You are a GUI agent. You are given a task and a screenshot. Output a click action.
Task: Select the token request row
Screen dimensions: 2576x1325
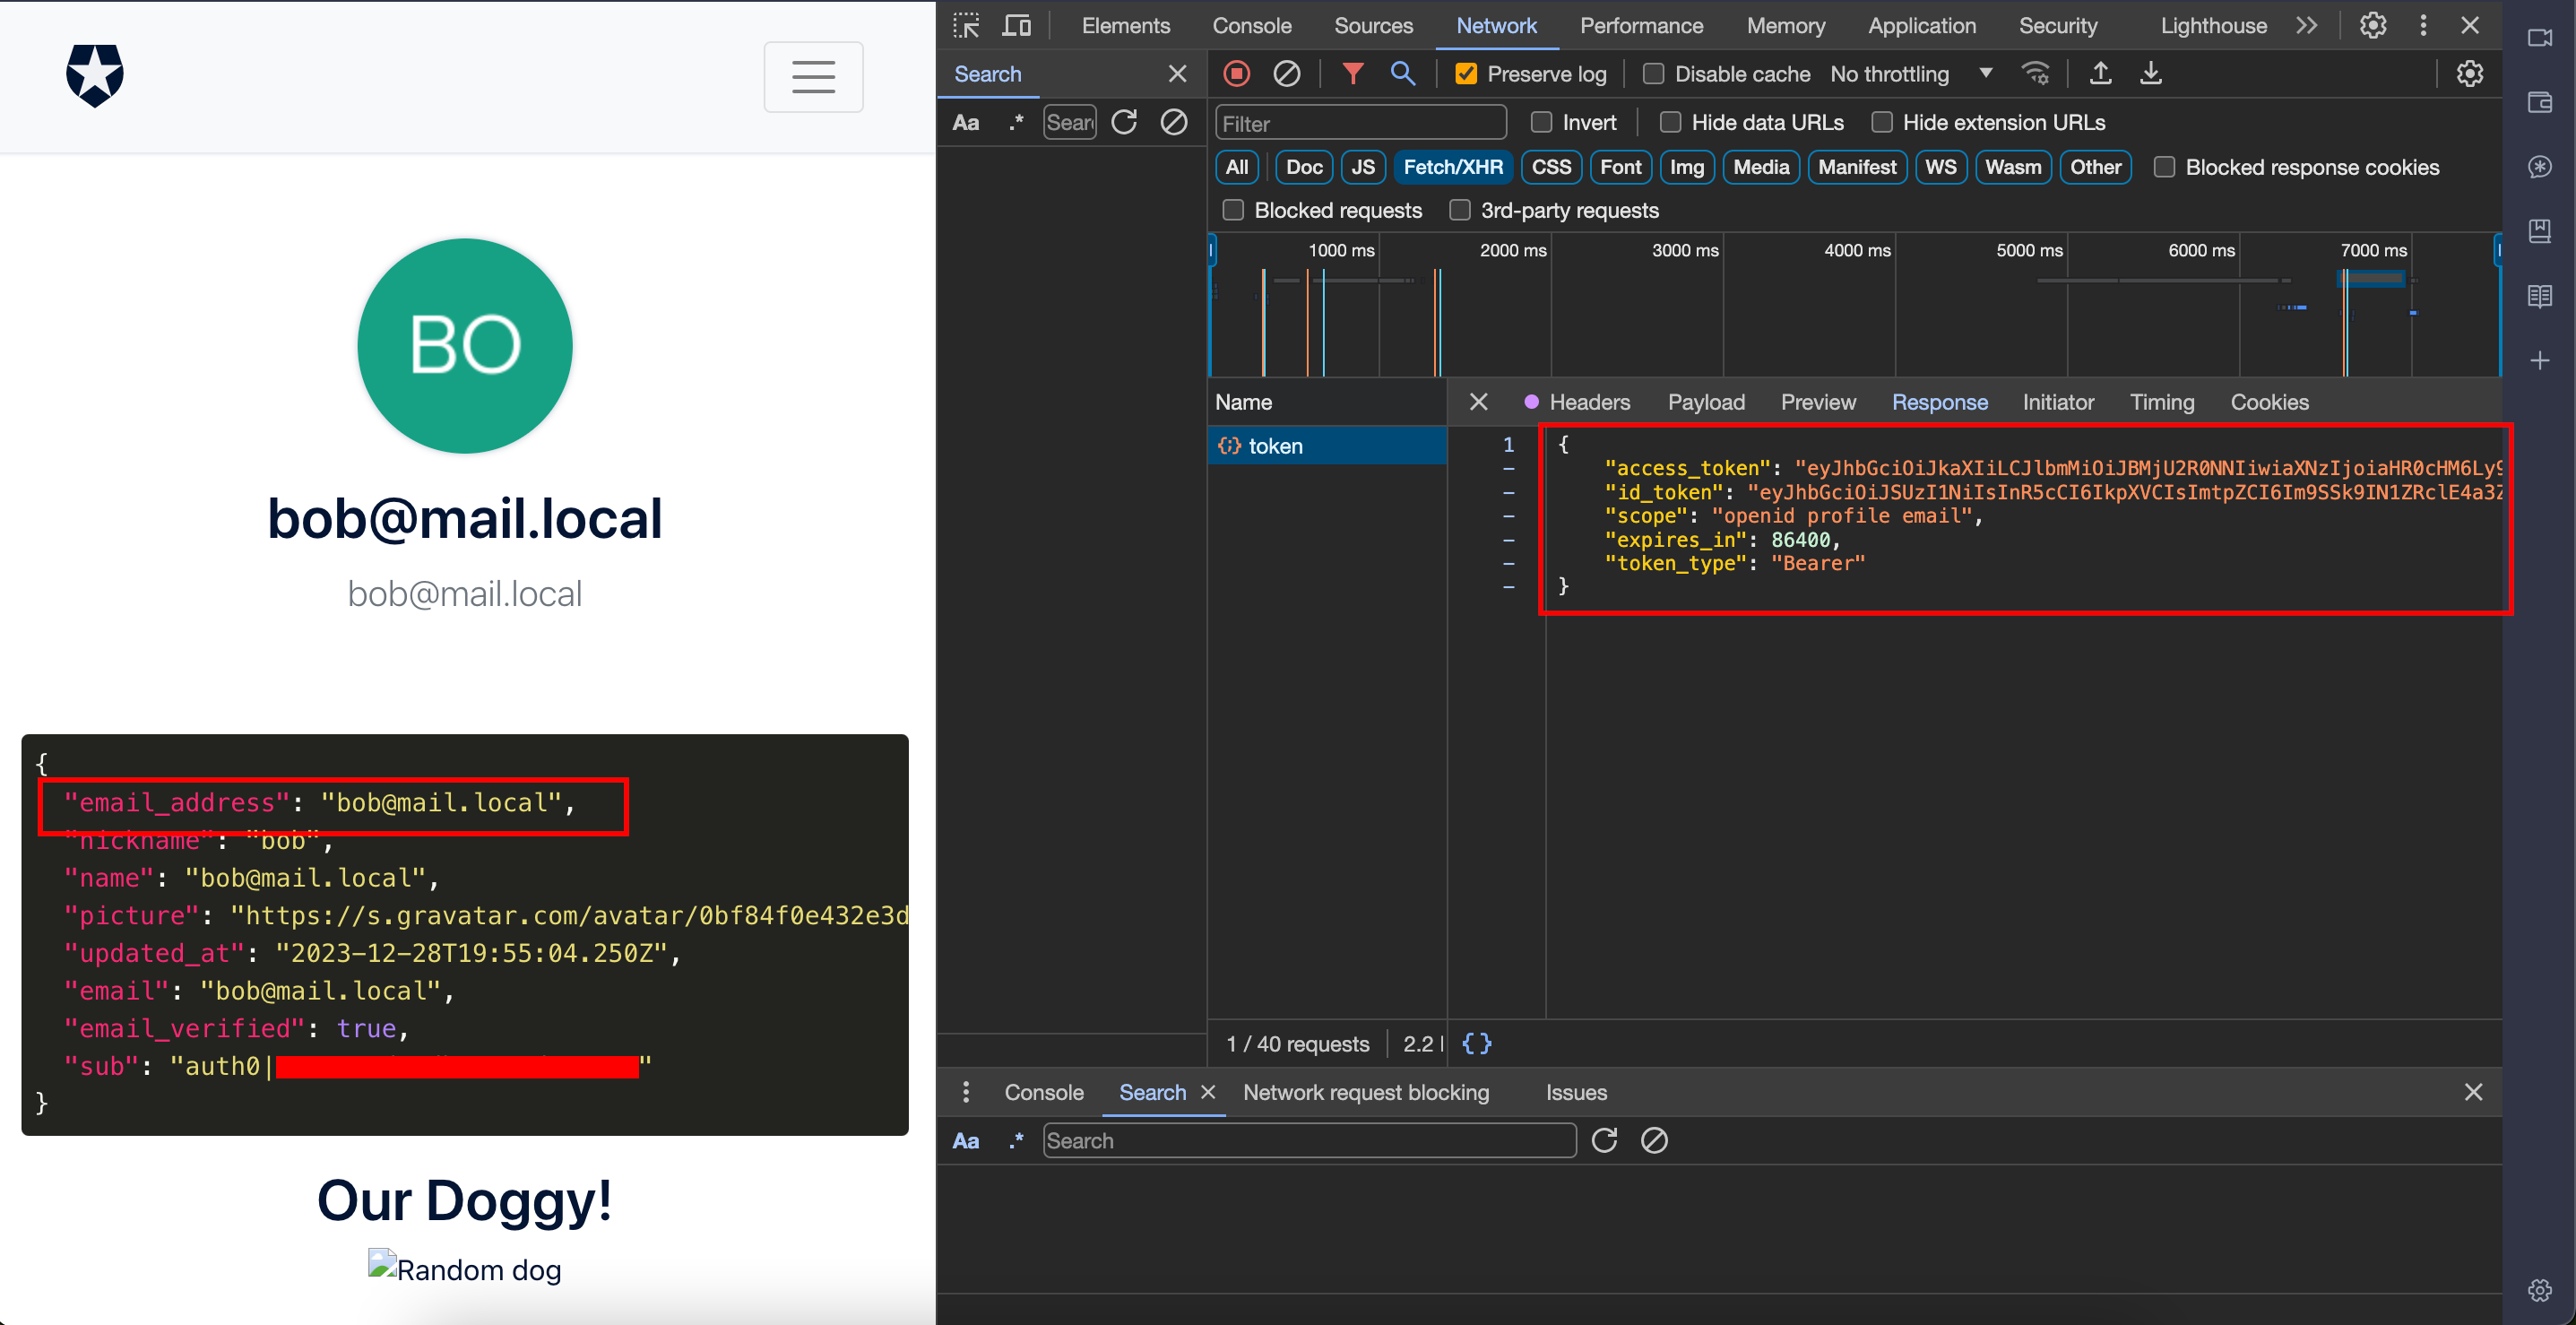(x=1326, y=446)
